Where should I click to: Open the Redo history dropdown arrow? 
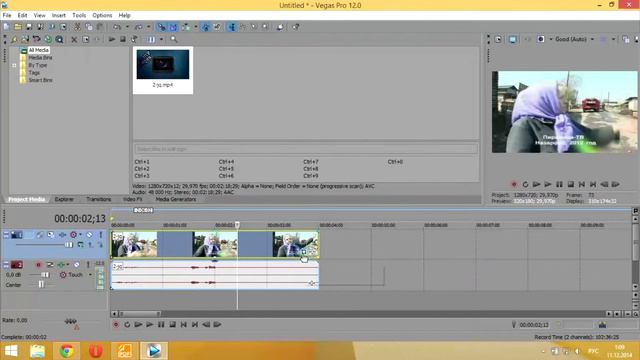click(x=149, y=27)
